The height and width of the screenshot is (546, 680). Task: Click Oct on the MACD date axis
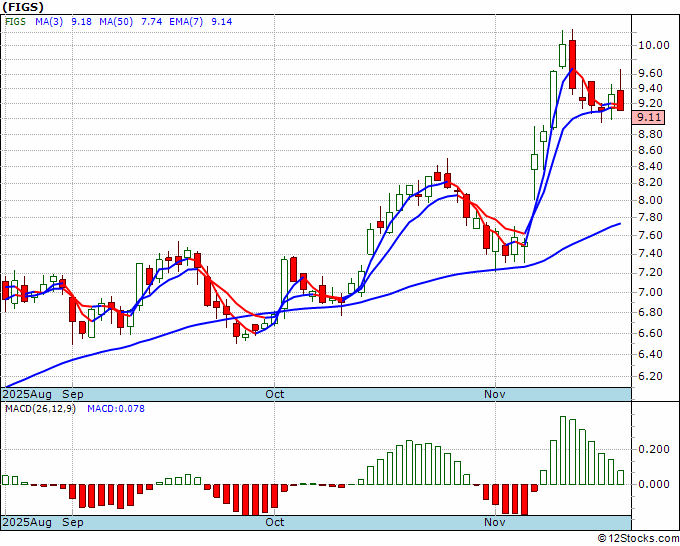tap(275, 522)
